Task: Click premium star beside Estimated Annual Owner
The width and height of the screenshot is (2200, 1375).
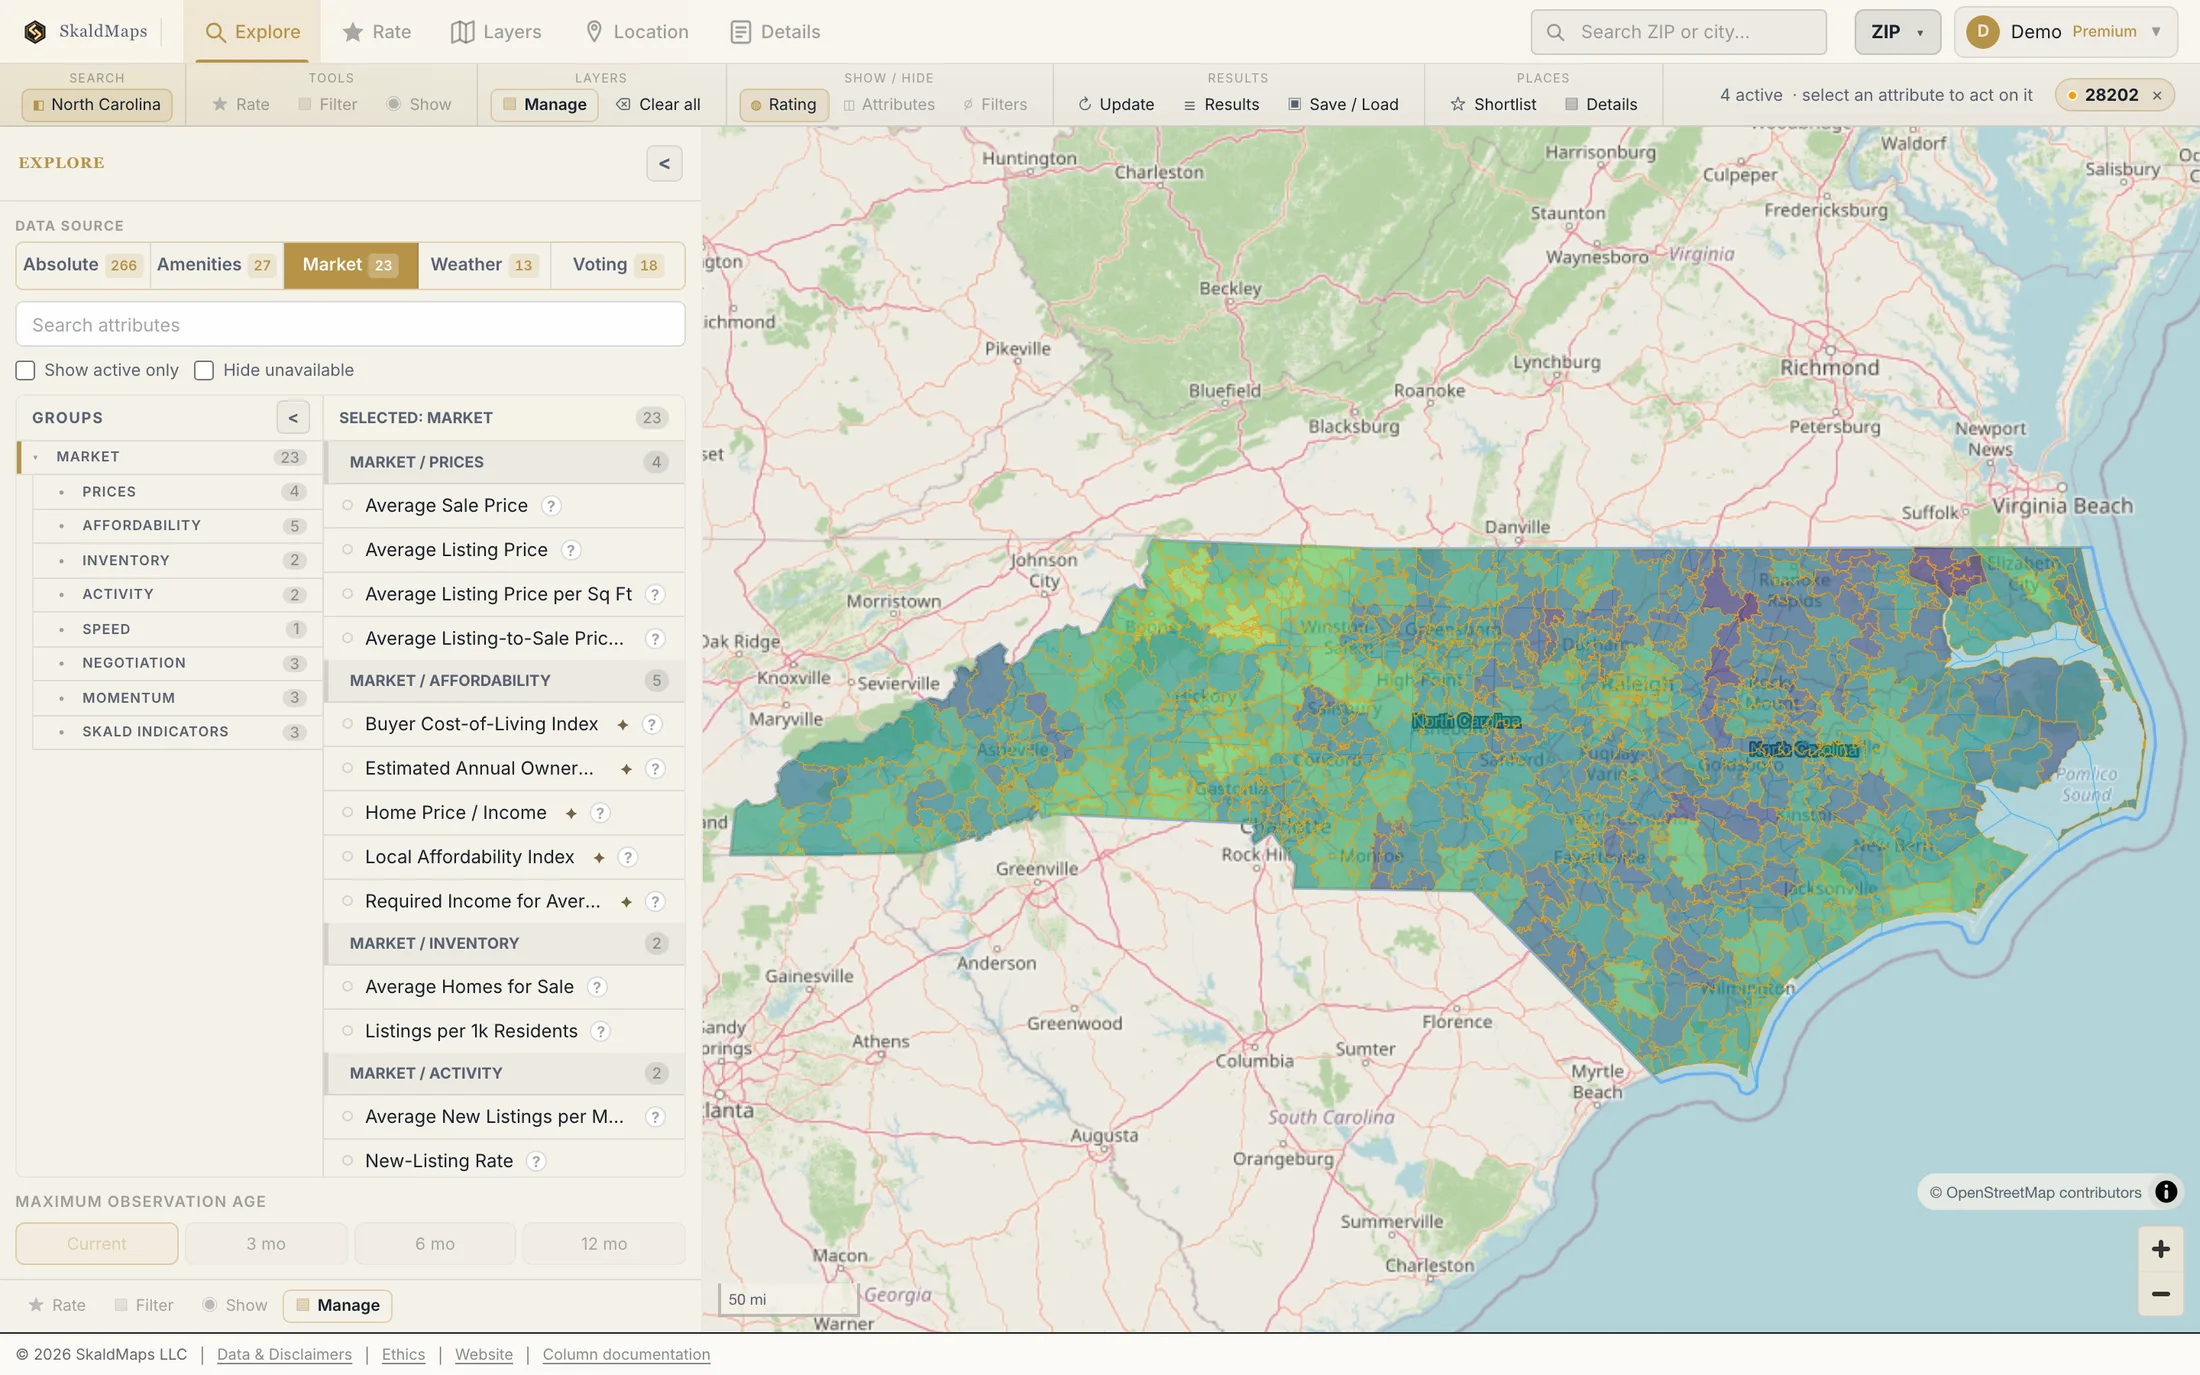Action: click(x=626, y=769)
